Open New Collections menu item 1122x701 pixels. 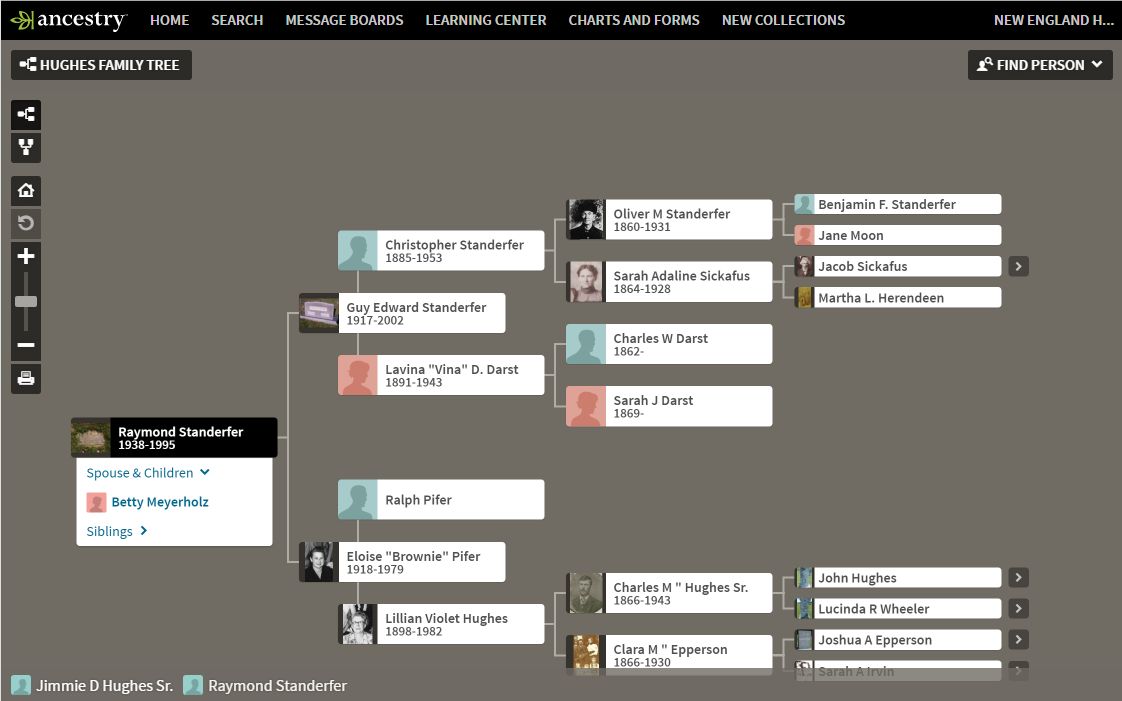click(784, 20)
